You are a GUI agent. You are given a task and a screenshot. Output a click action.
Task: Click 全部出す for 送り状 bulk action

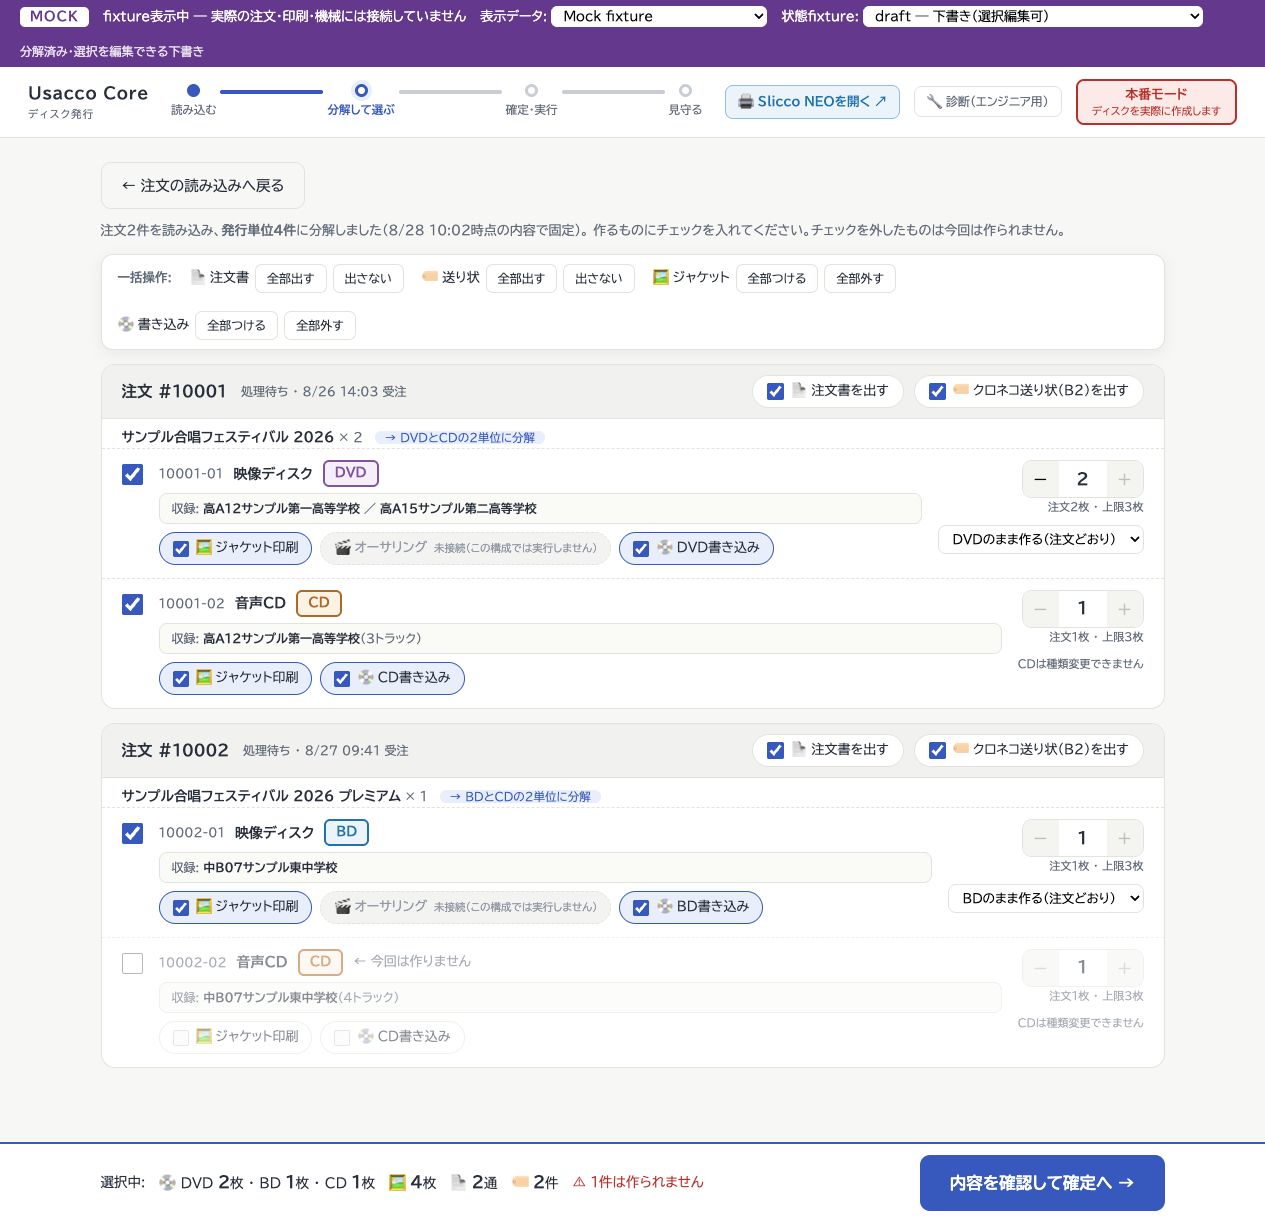tap(521, 278)
